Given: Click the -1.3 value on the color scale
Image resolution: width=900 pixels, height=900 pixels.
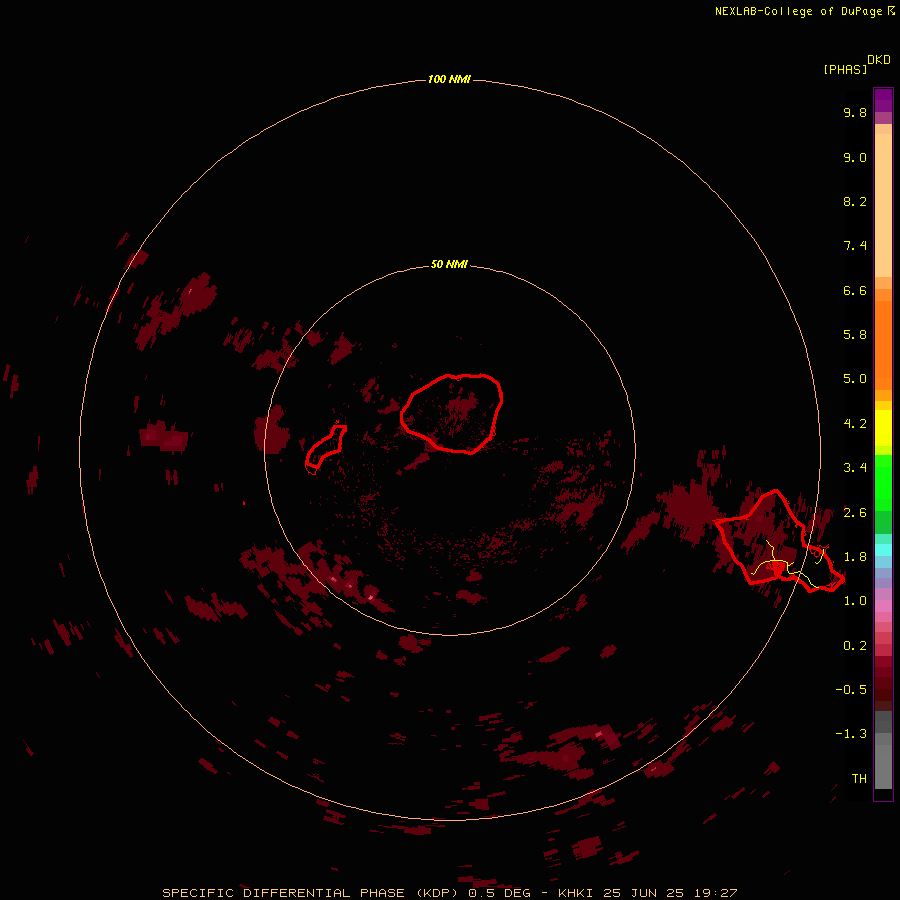Looking at the screenshot, I should pyautogui.click(x=851, y=734).
